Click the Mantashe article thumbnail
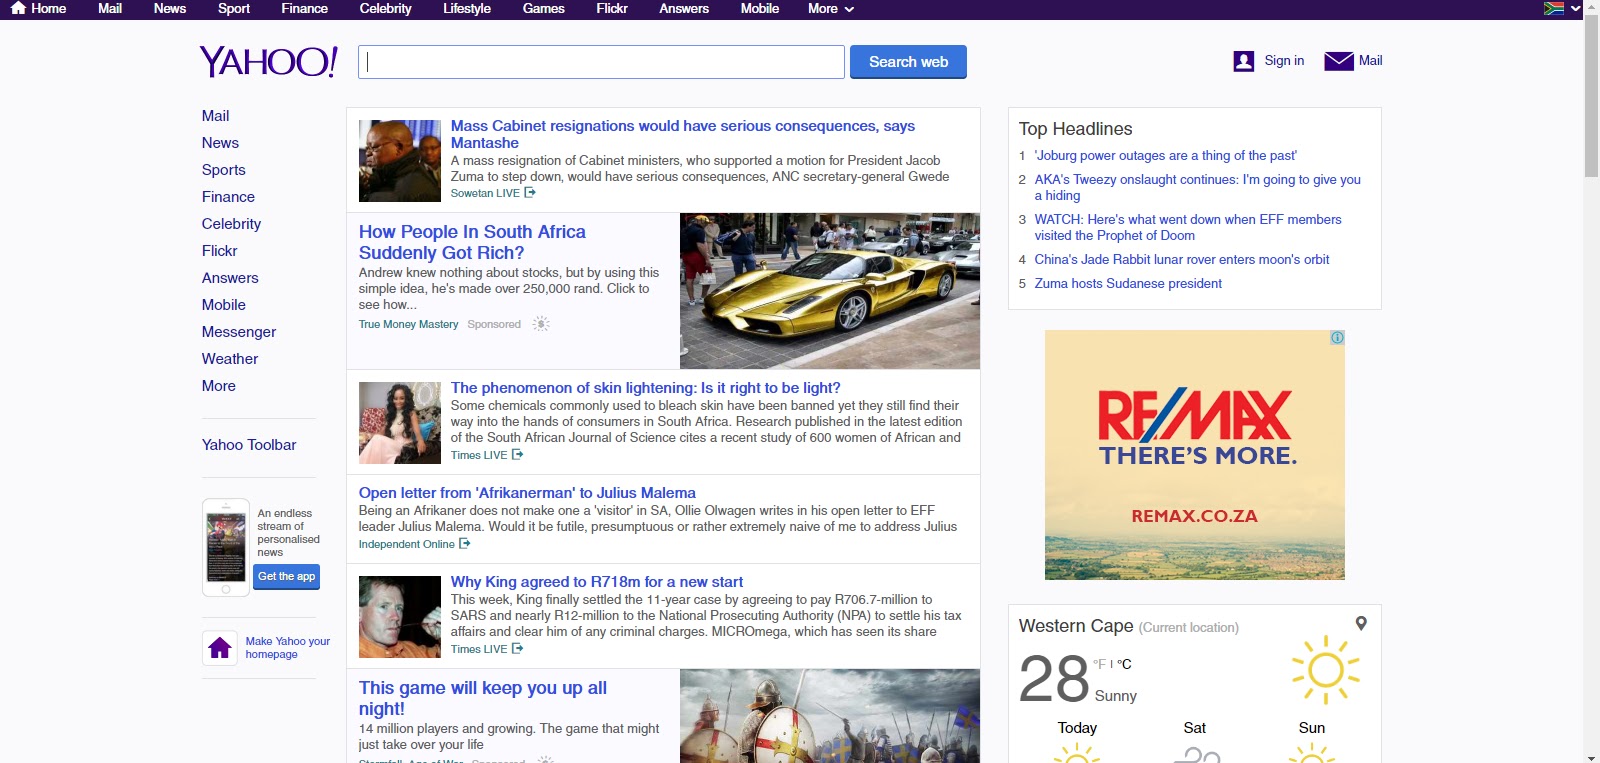1600x763 pixels. click(400, 161)
